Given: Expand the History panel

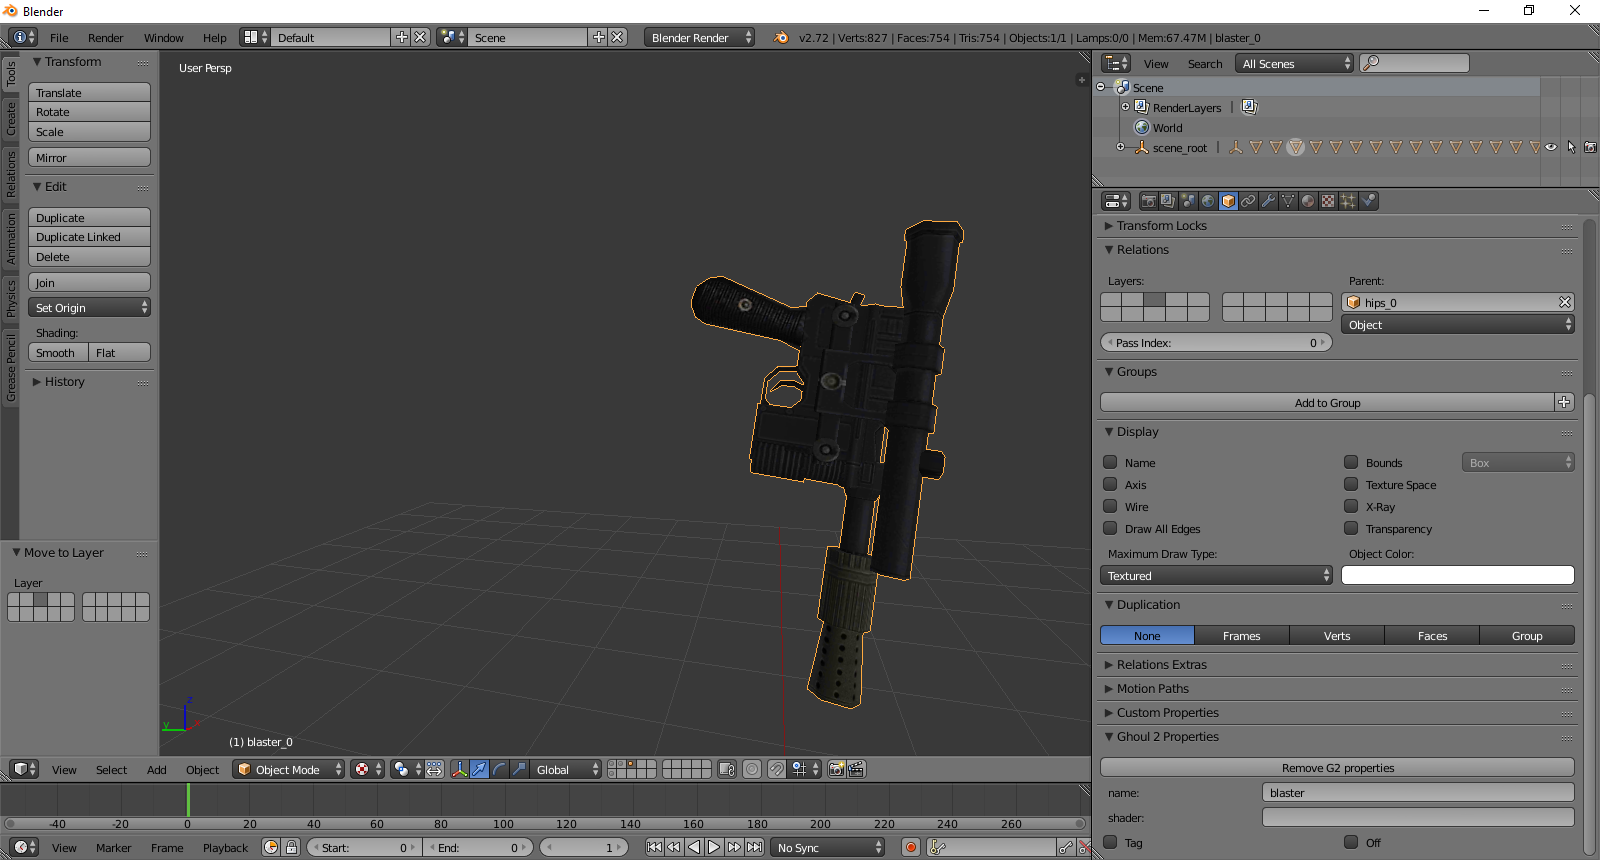Looking at the screenshot, I should click(x=64, y=382).
